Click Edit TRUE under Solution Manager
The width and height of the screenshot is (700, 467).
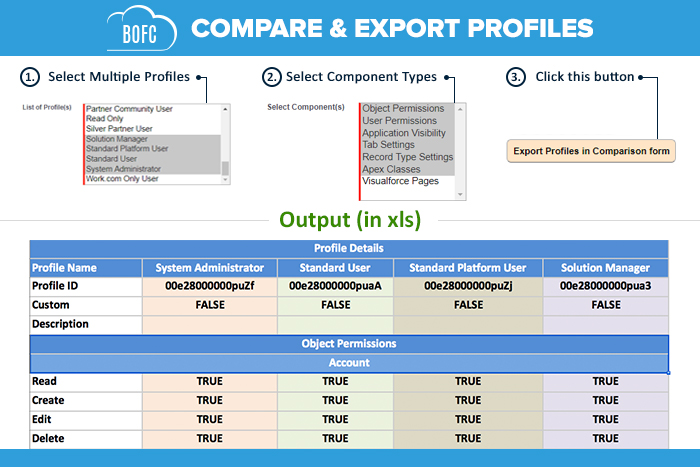[605, 420]
